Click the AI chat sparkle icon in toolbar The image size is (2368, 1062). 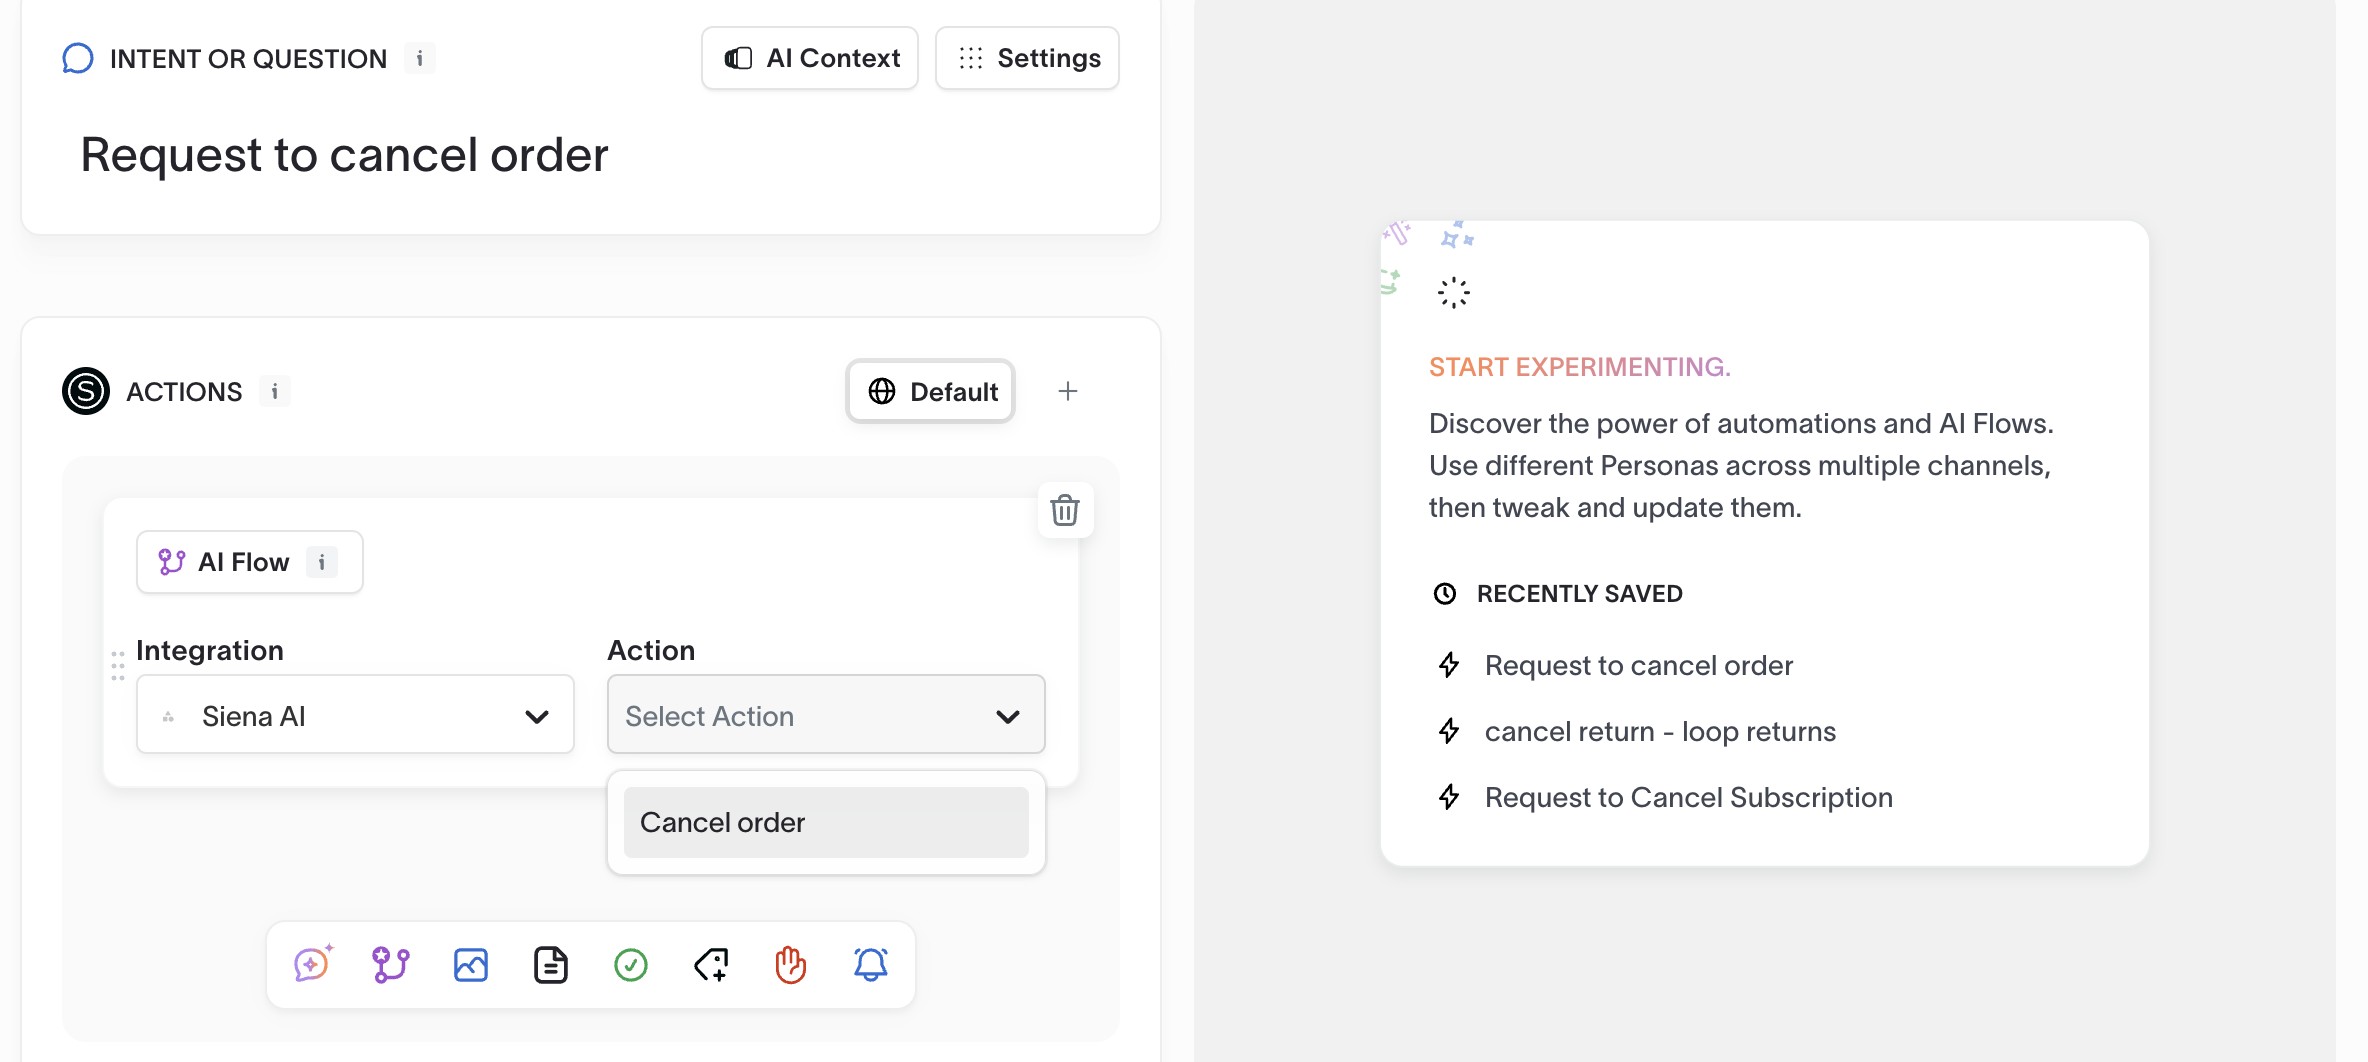tap(312, 965)
